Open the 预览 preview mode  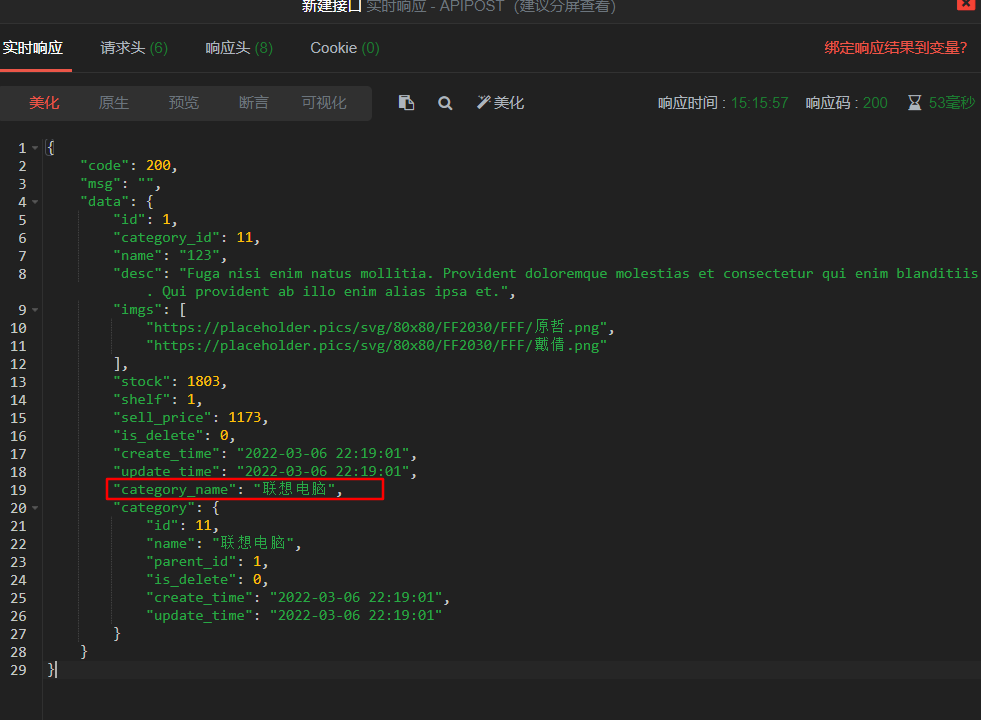[x=183, y=102]
